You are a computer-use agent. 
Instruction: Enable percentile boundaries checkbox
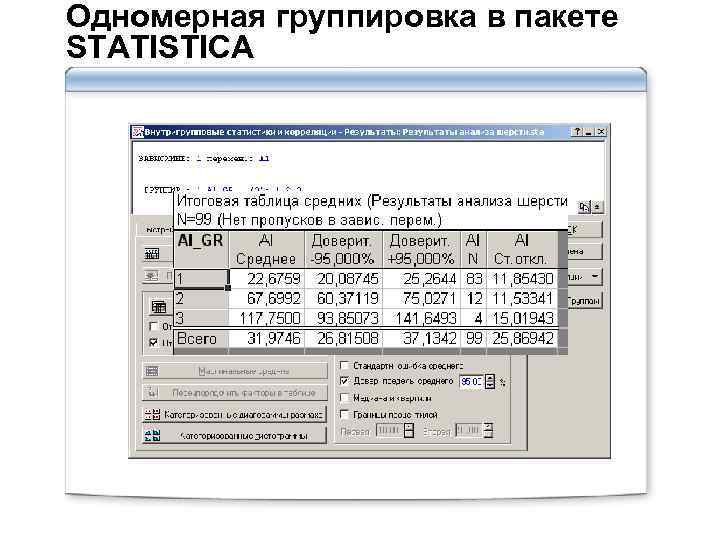344,414
